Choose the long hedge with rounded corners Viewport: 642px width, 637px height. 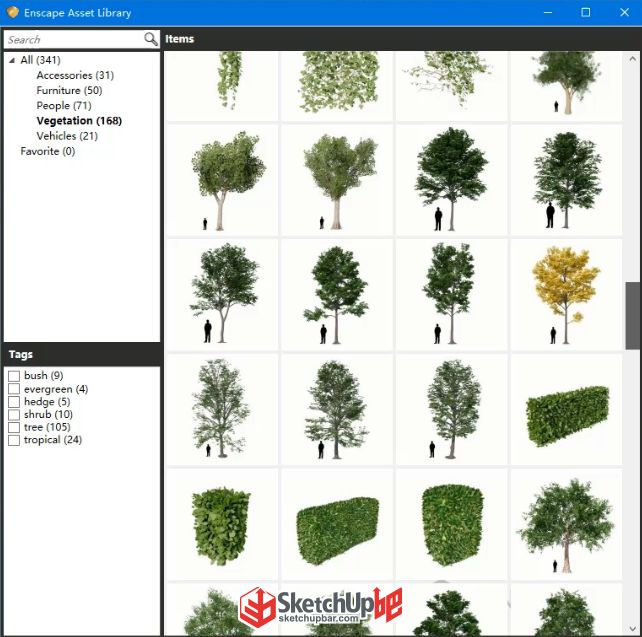click(337, 524)
